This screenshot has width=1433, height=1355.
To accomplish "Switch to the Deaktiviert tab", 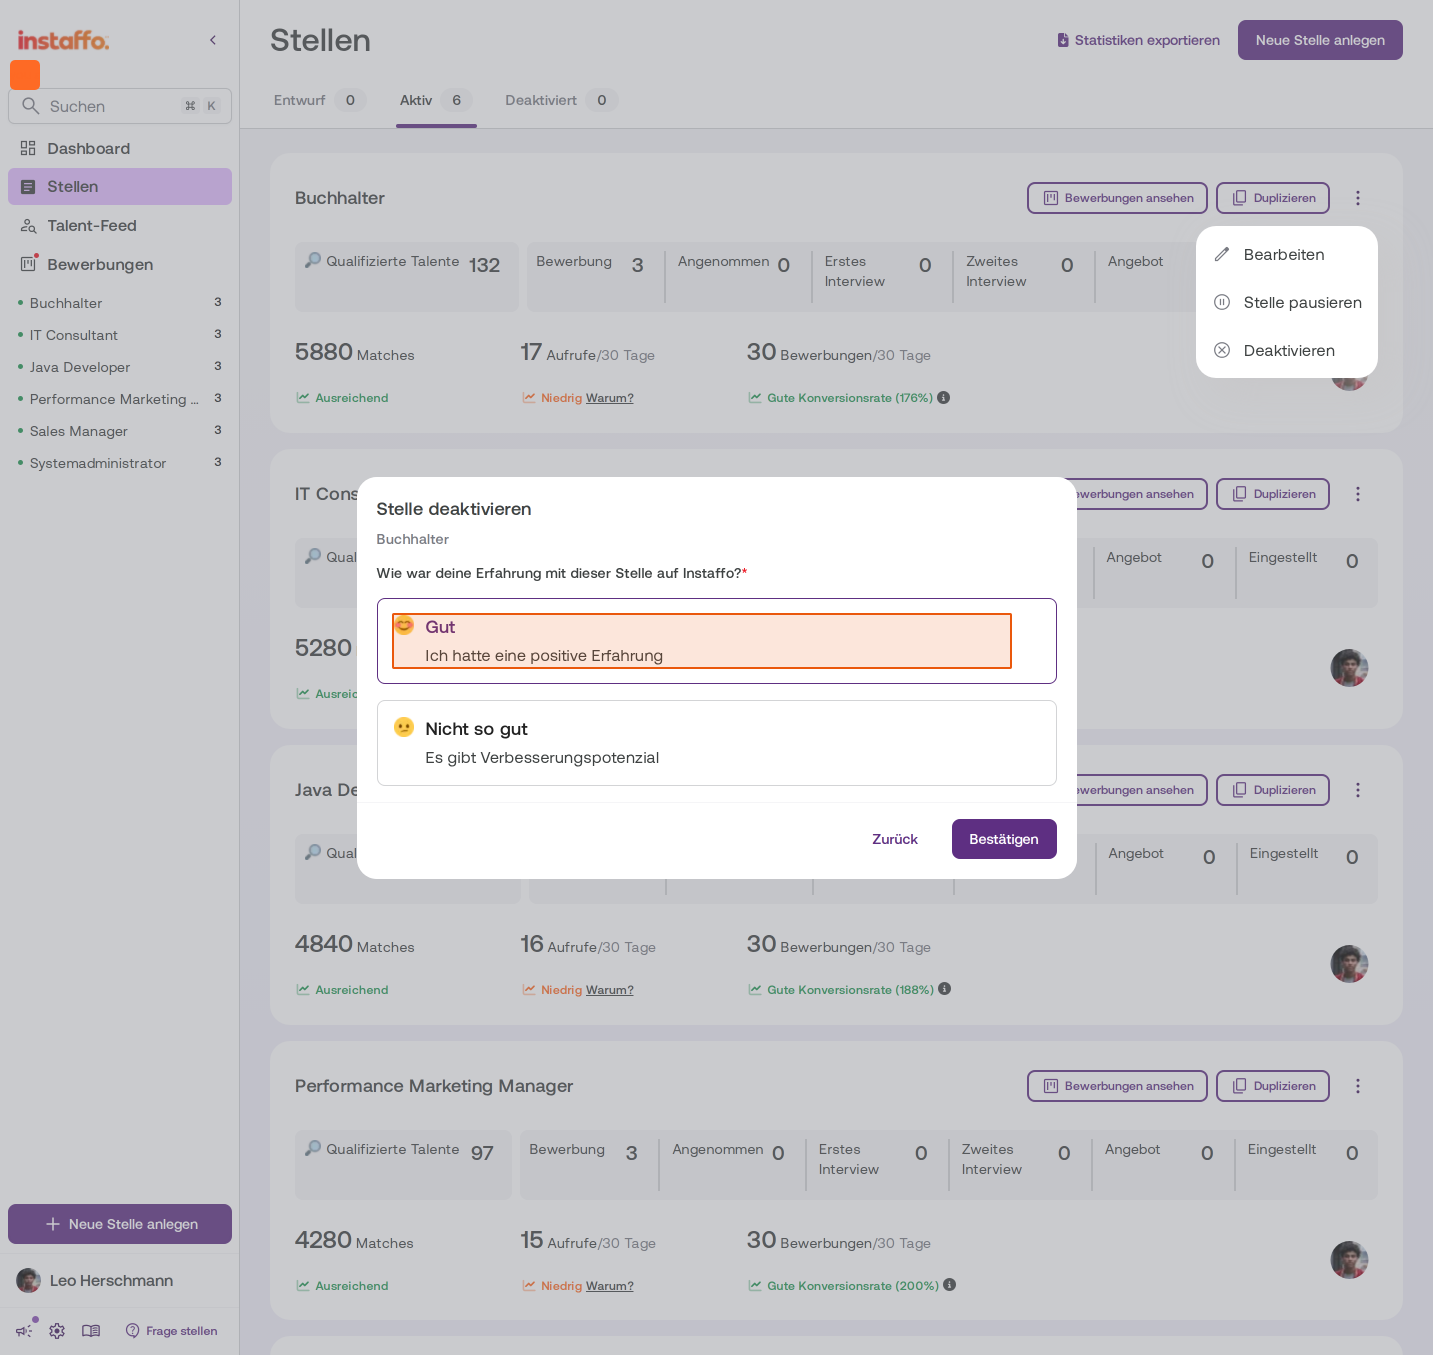I will 560,100.
